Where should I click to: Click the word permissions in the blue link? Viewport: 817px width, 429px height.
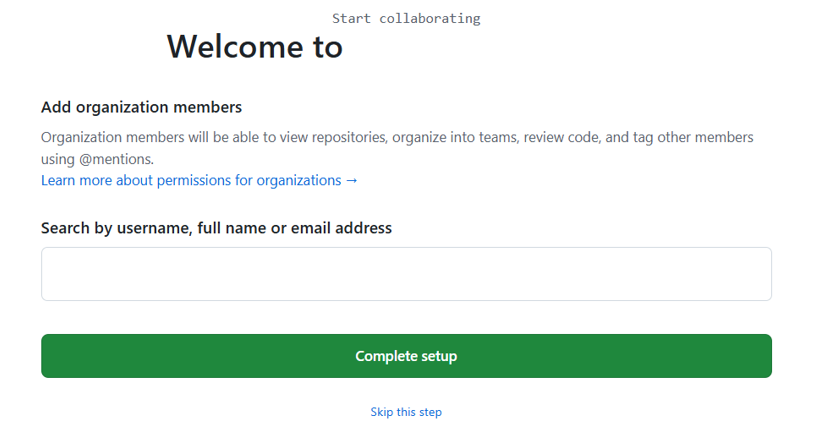click(192, 181)
